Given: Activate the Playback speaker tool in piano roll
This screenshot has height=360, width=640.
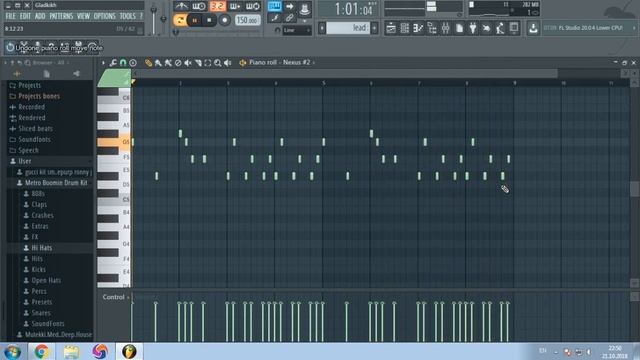Looking at the screenshot, I should 228,62.
